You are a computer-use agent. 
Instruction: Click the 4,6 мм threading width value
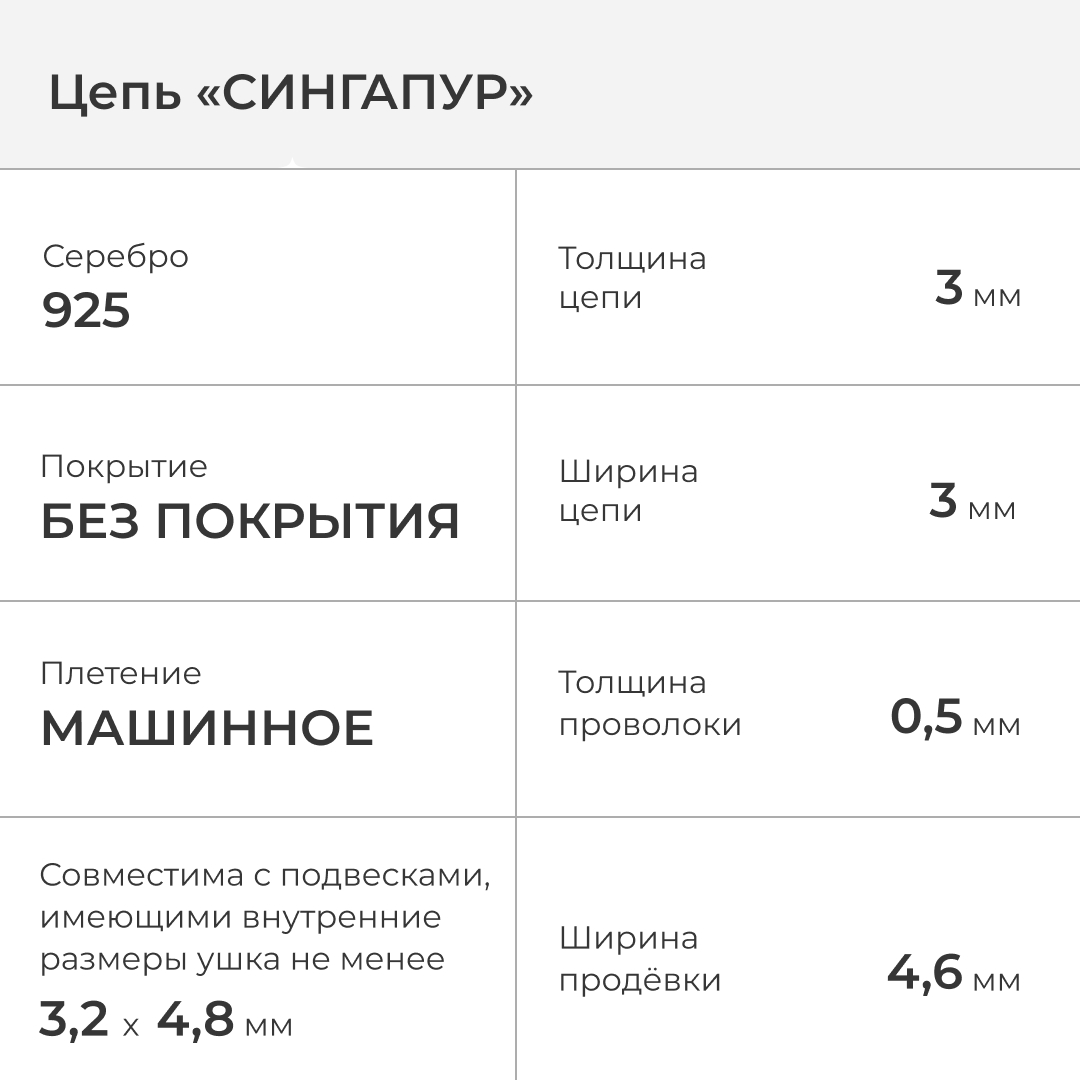tap(953, 973)
